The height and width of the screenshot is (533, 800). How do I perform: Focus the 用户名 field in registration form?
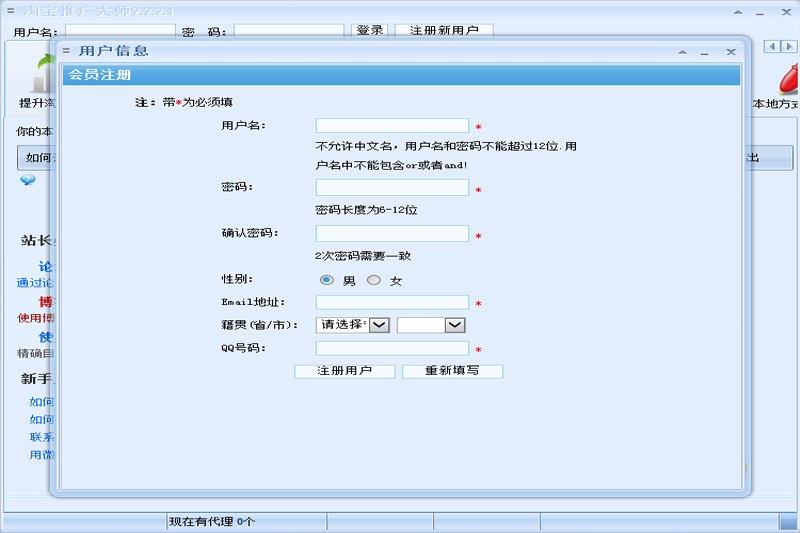[x=392, y=125]
